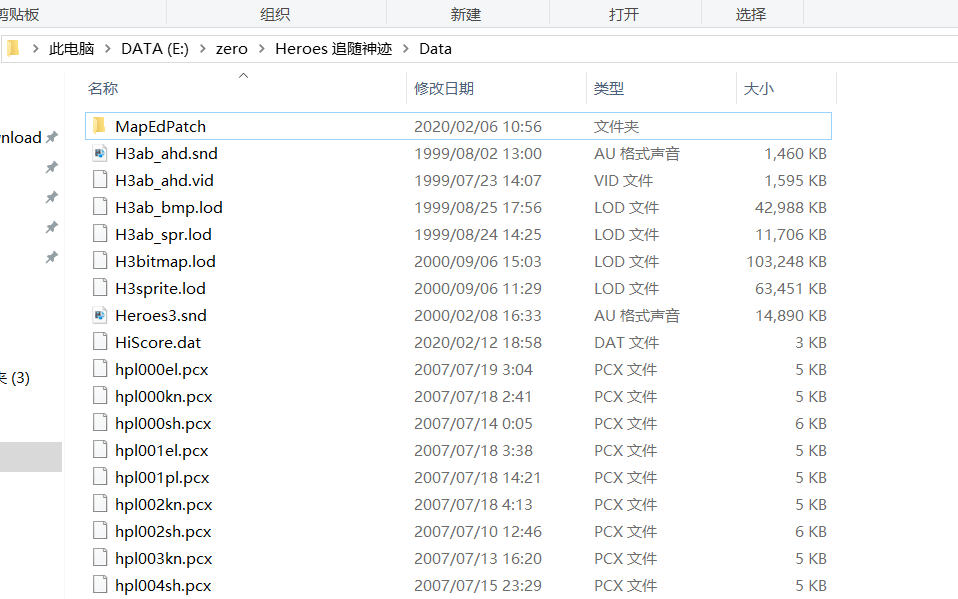This screenshot has width=958, height=599.
Task: Click the hpl000kn.pcx file icon
Action: click(x=100, y=395)
